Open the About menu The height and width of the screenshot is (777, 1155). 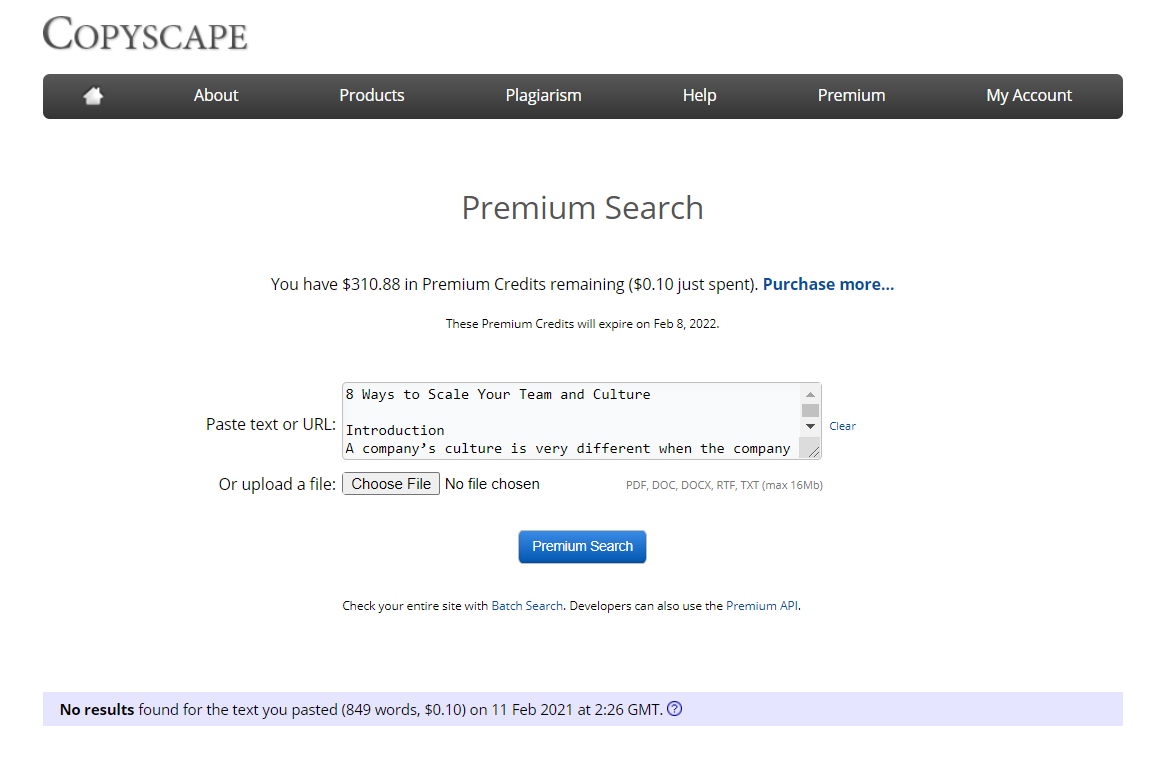(216, 96)
